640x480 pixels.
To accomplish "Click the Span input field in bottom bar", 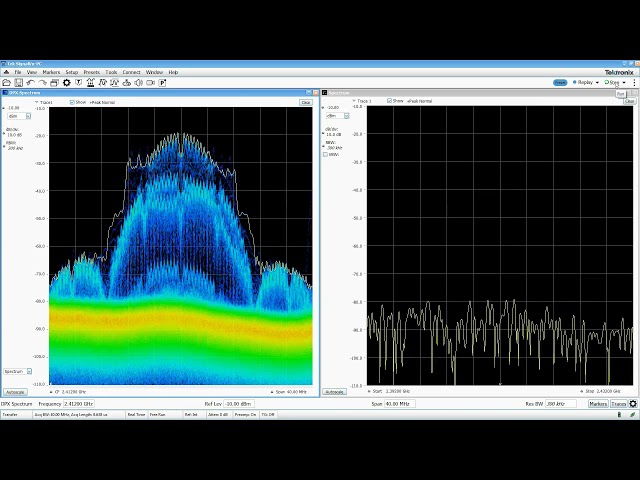I will 400,404.
